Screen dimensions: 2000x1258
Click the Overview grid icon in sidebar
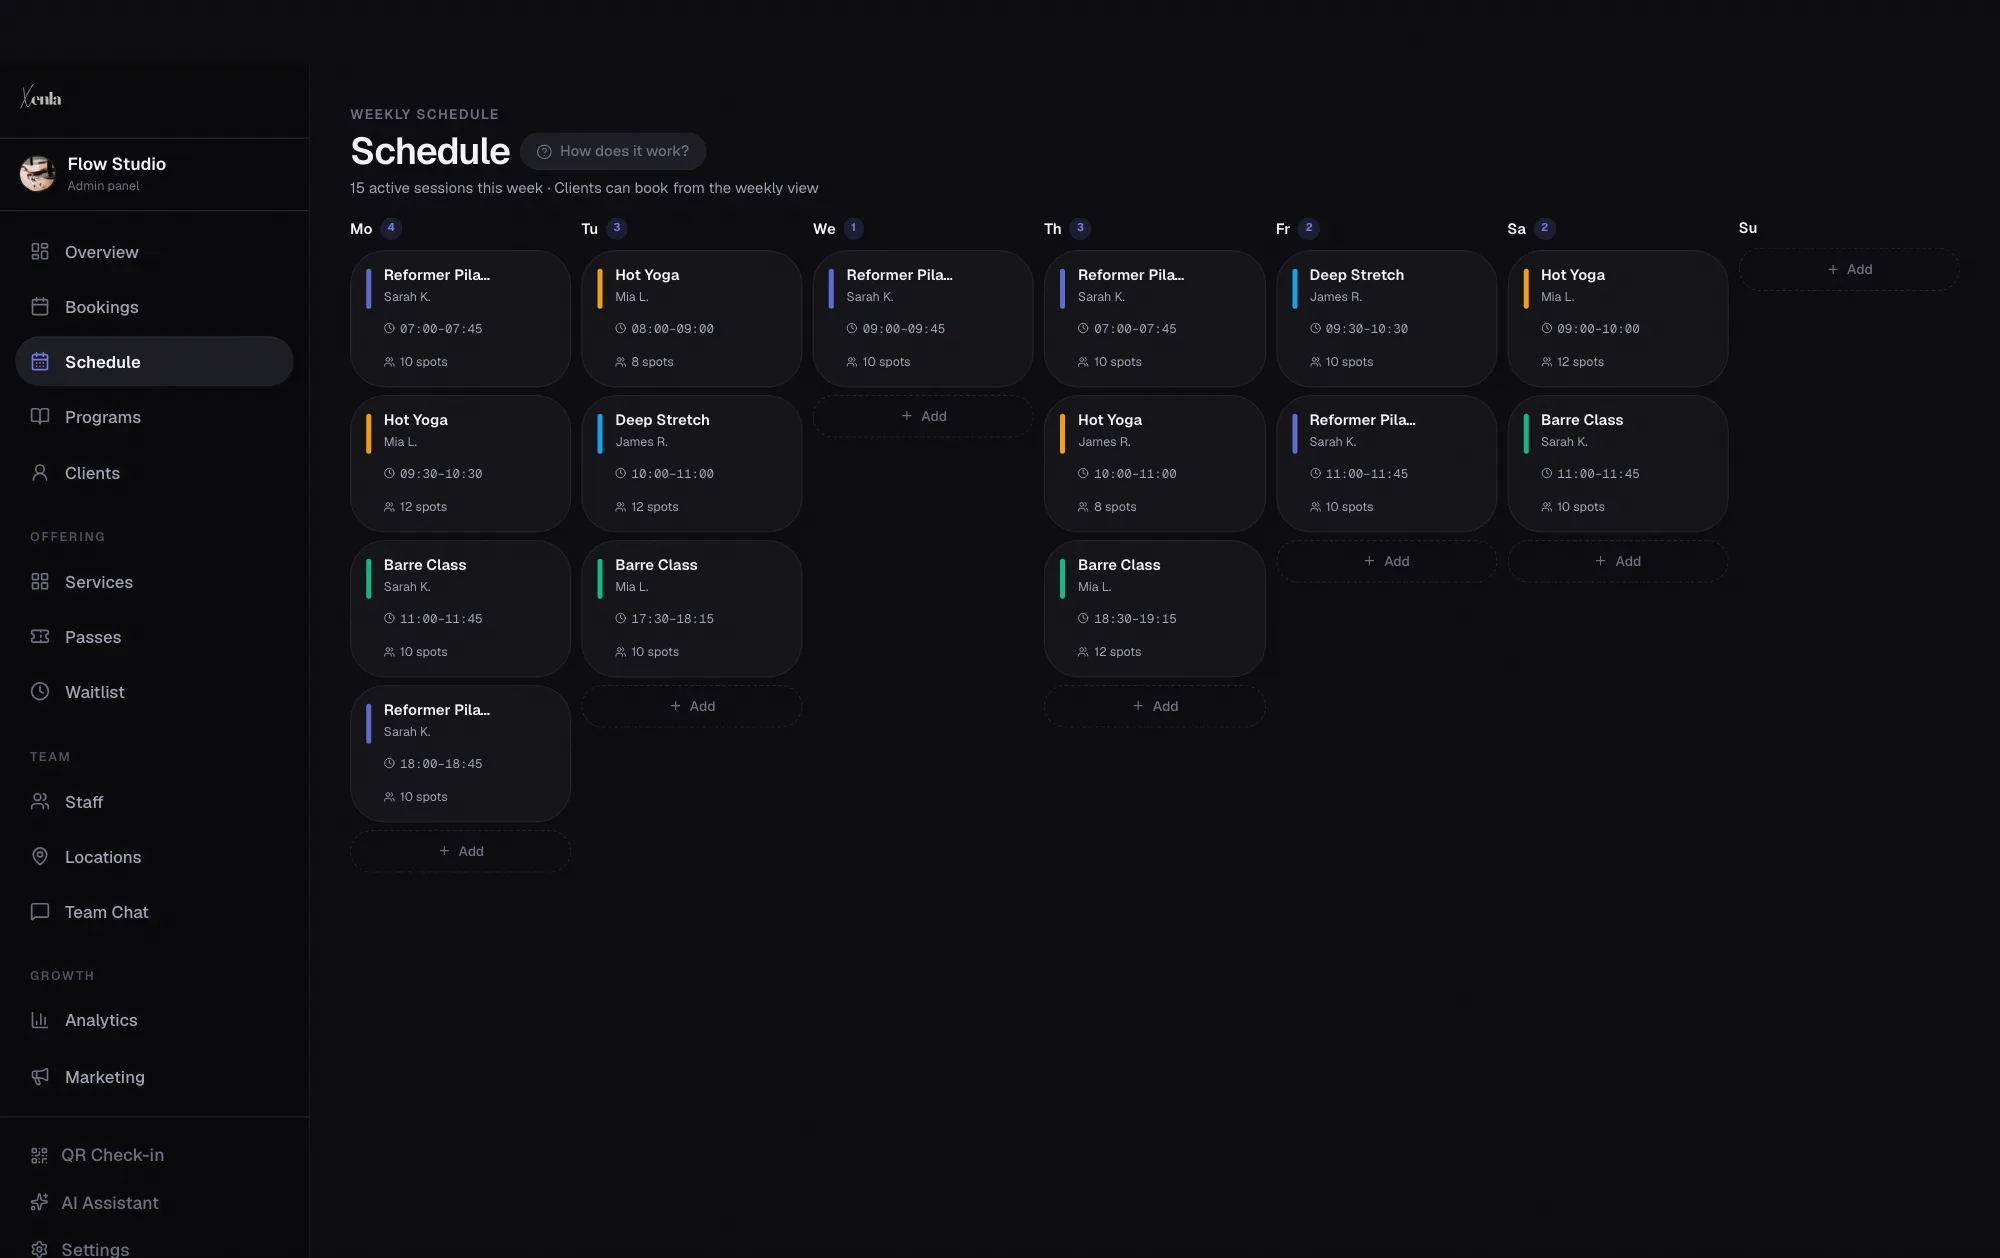coord(40,252)
